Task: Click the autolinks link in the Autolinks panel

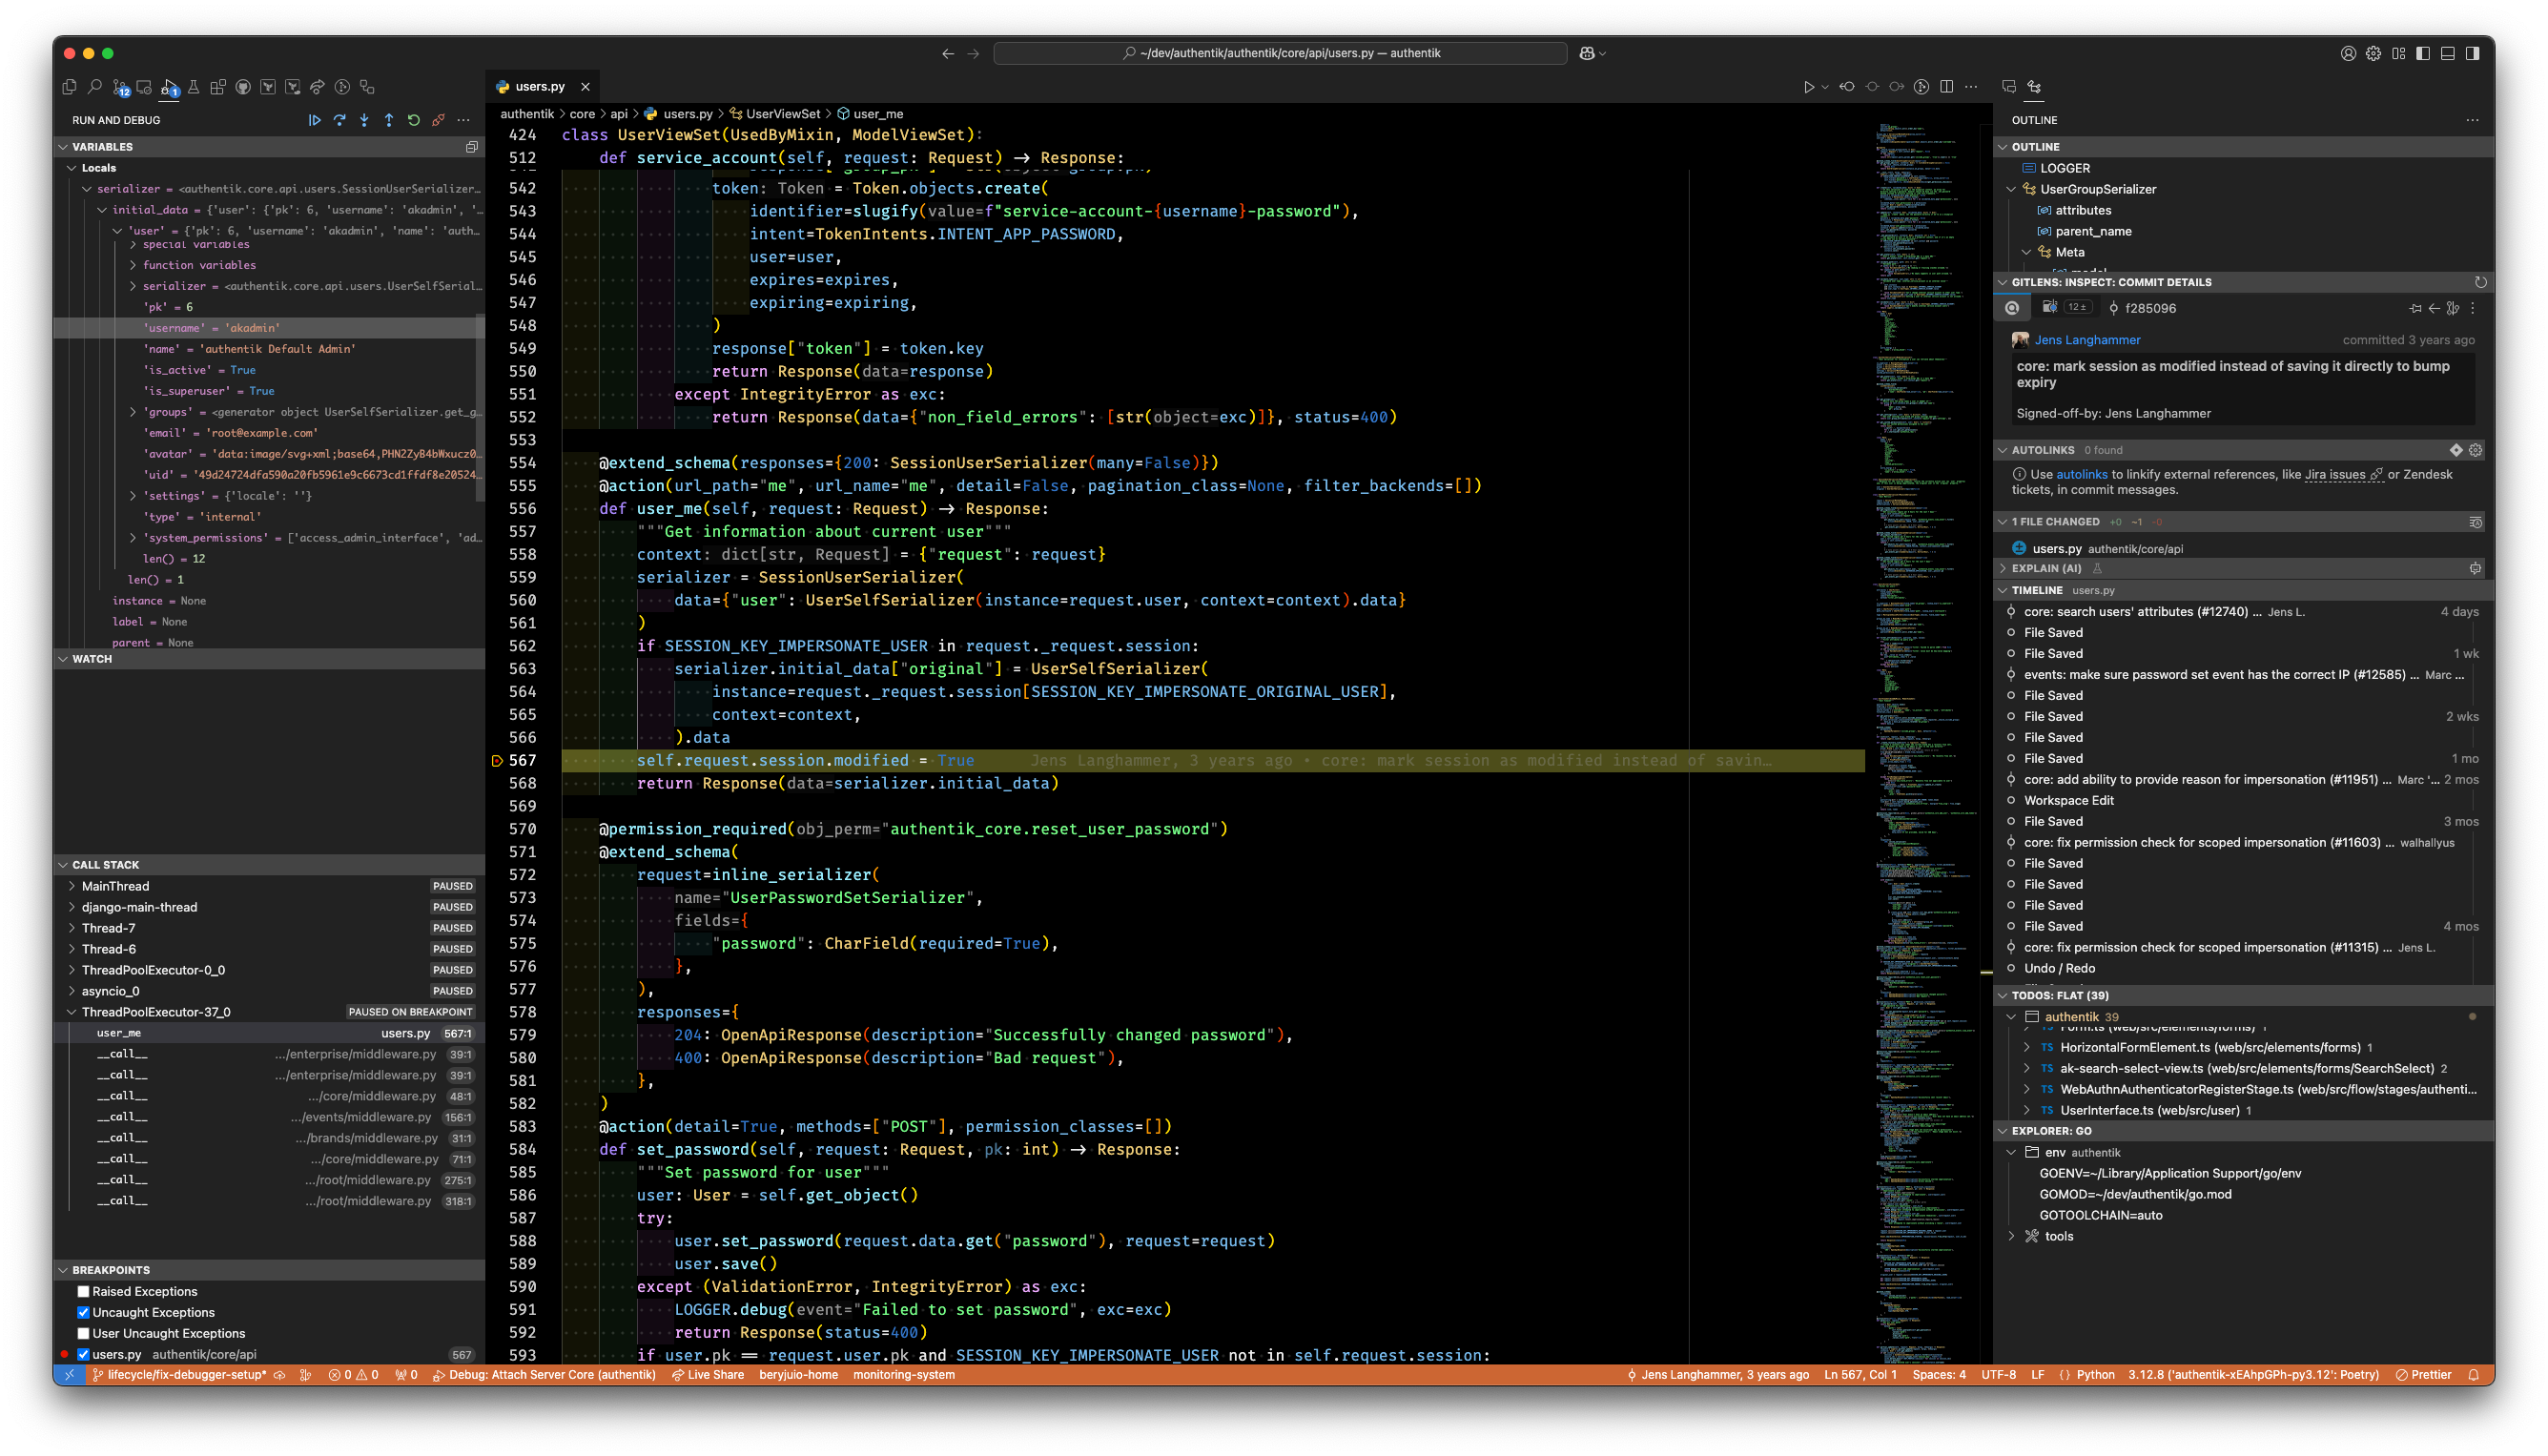Action: click(x=2083, y=474)
